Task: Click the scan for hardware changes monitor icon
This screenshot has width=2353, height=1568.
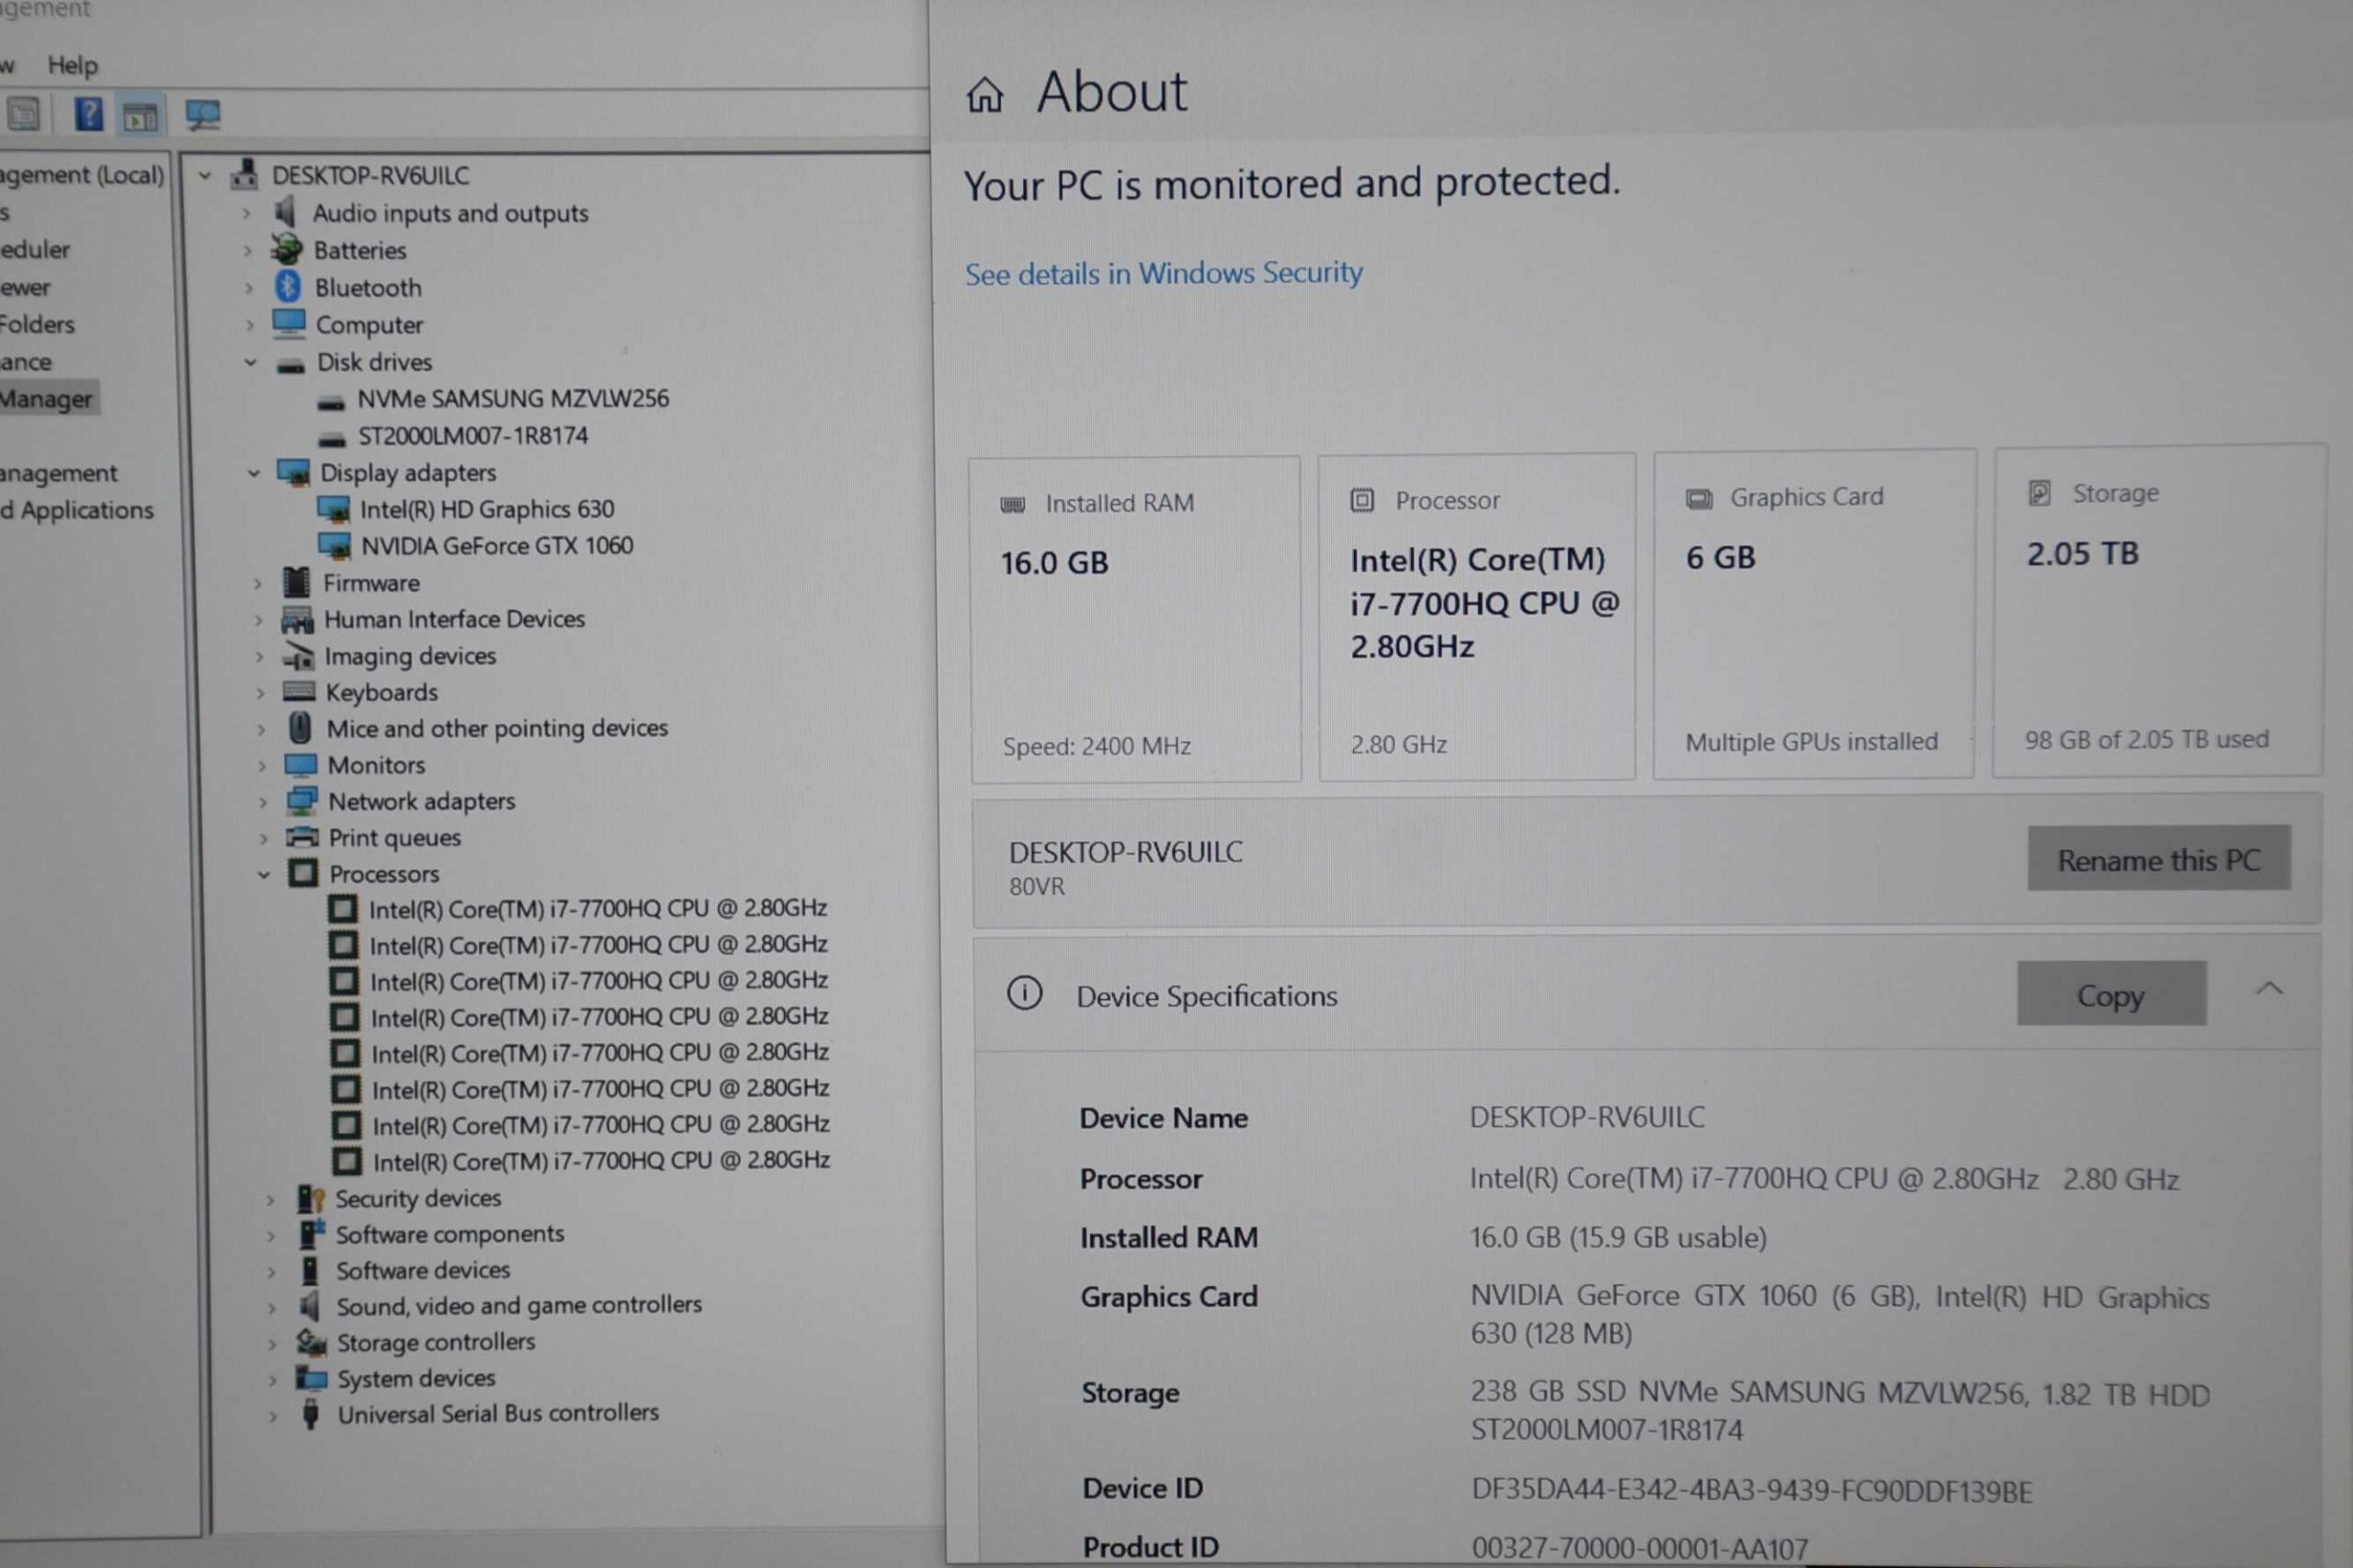Action: [203, 115]
